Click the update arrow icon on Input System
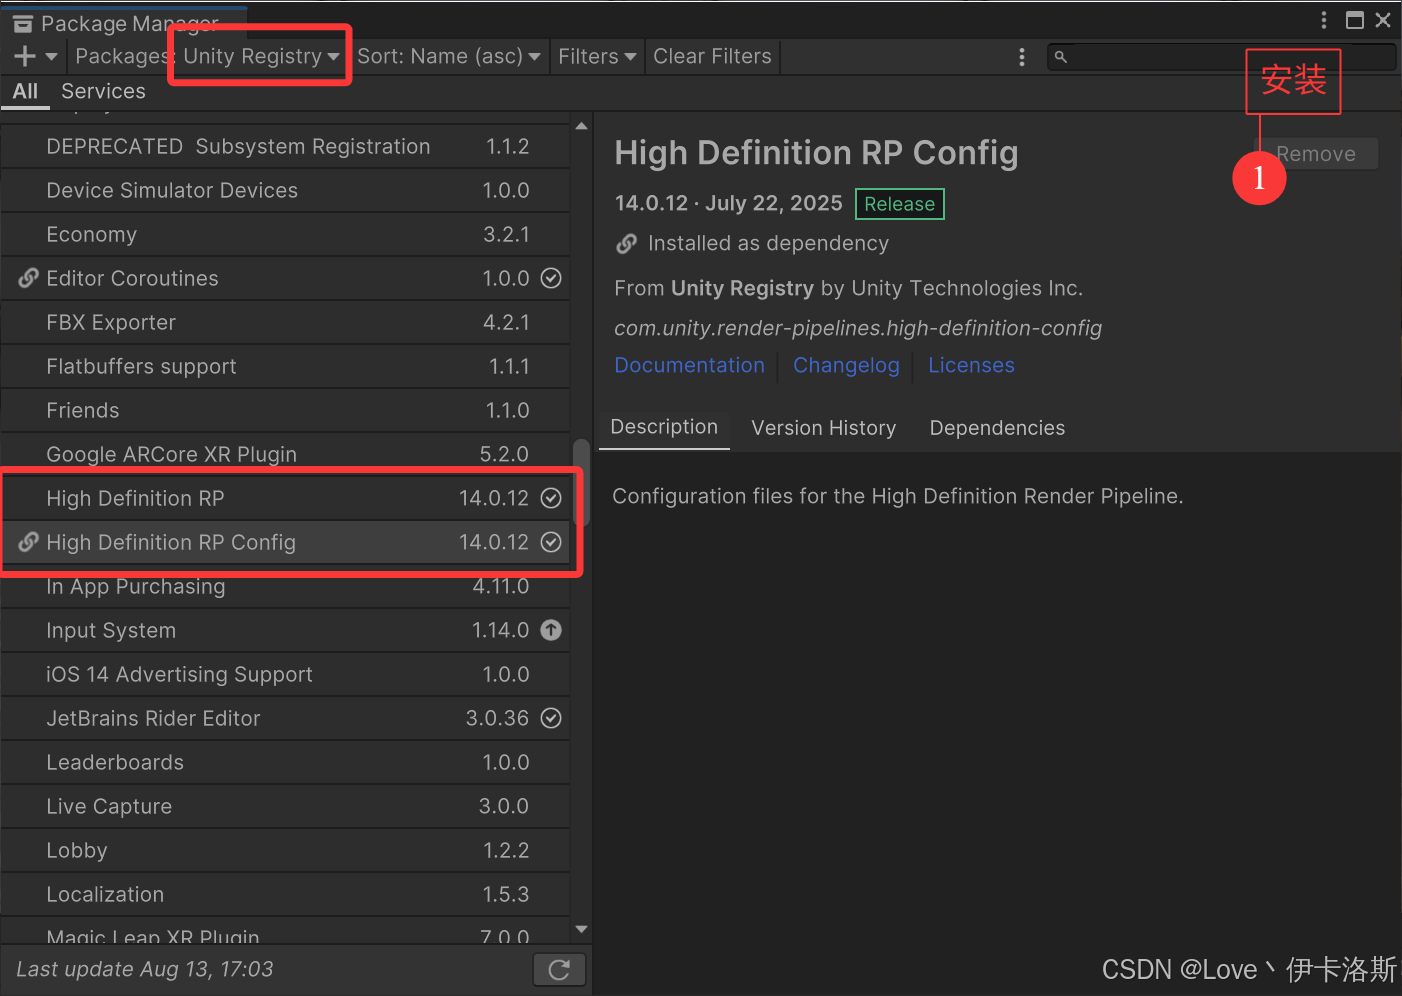The width and height of the screenshot is (1402, 996). tap(551, 630)
